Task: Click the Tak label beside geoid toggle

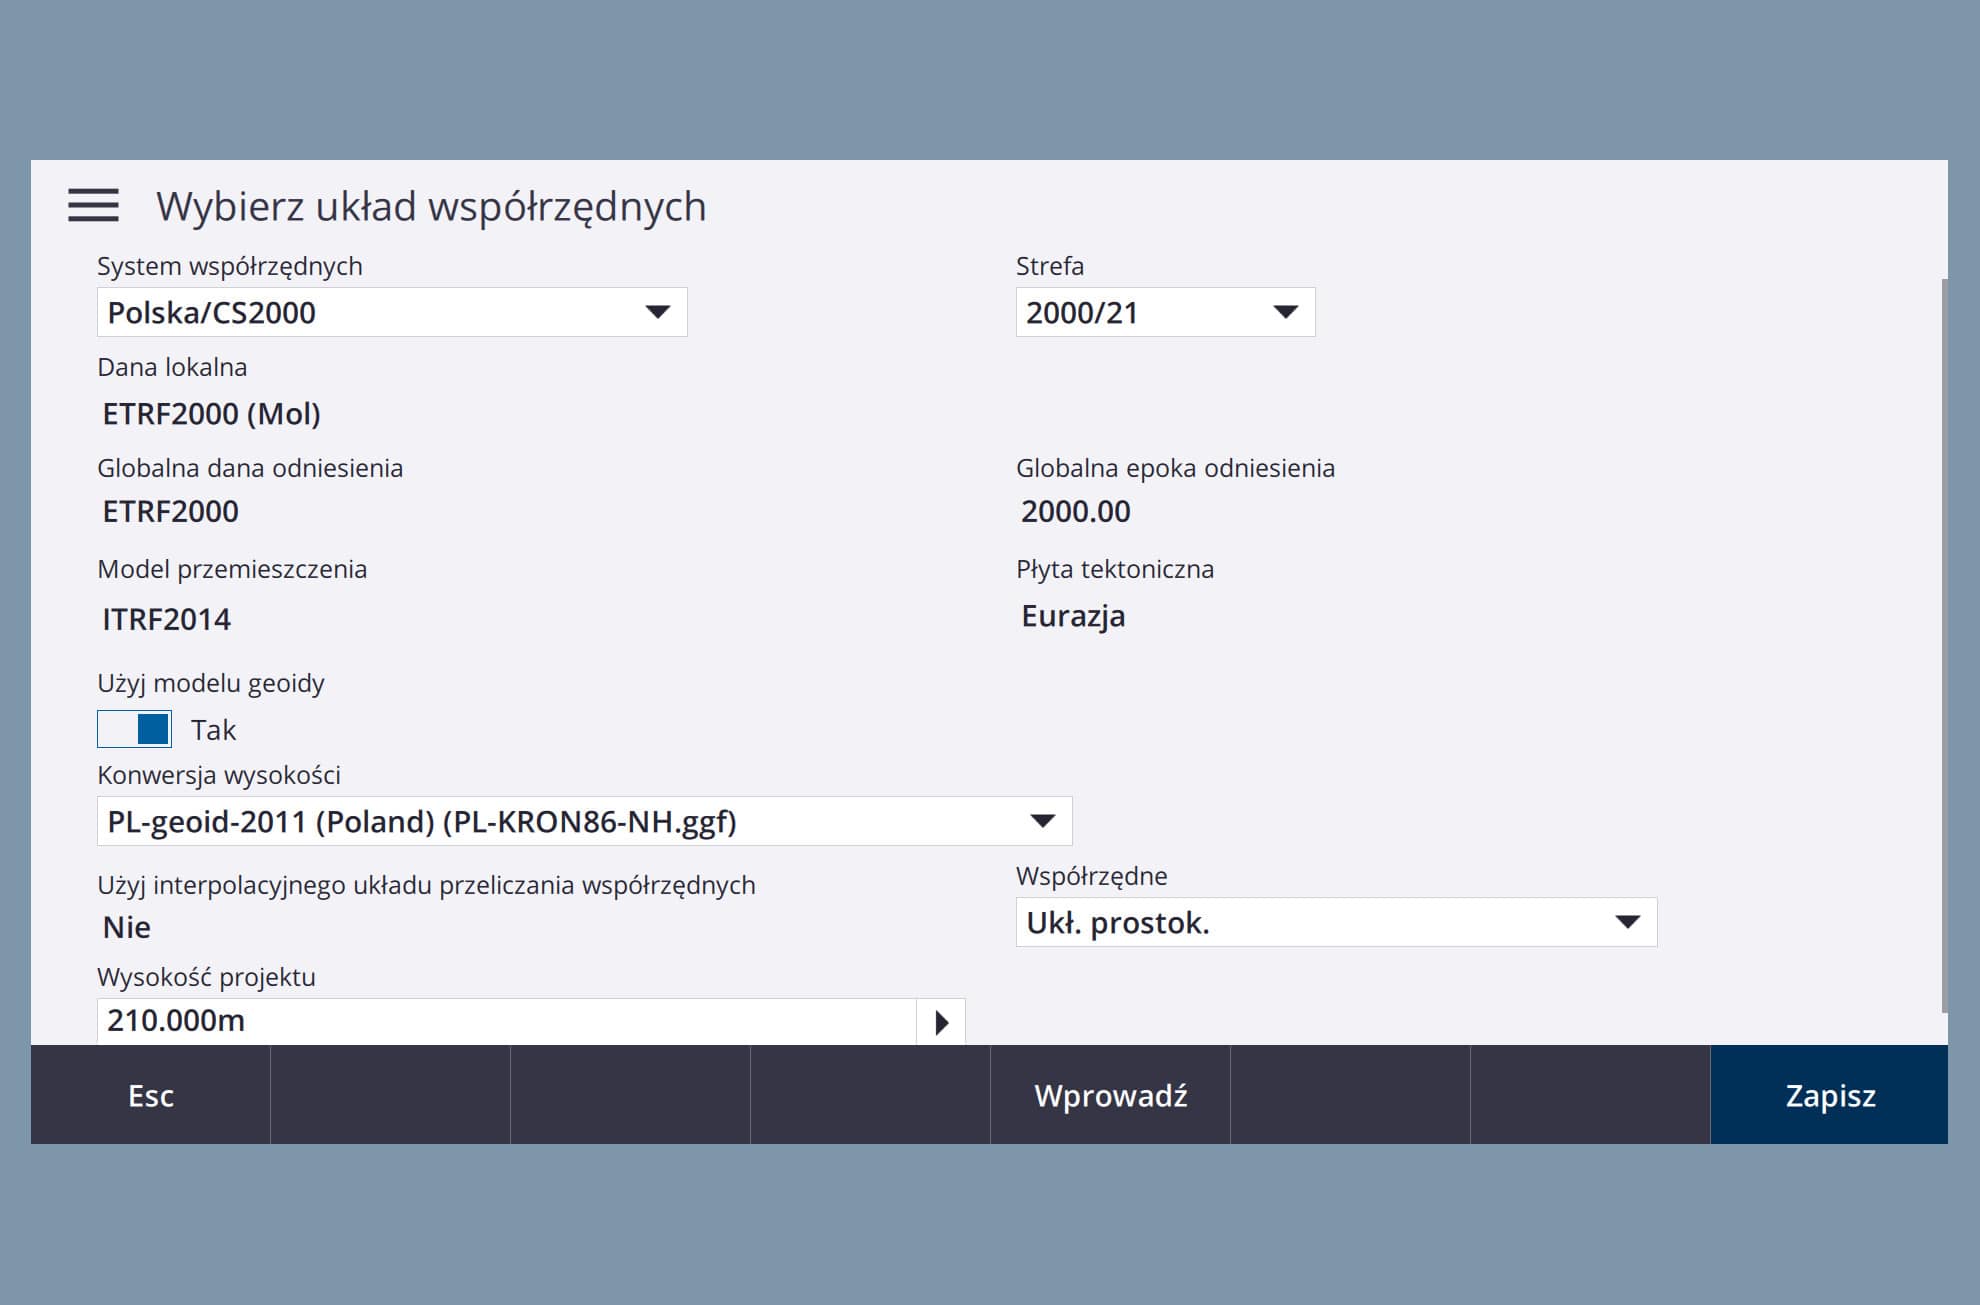Action: click(213, 730)
